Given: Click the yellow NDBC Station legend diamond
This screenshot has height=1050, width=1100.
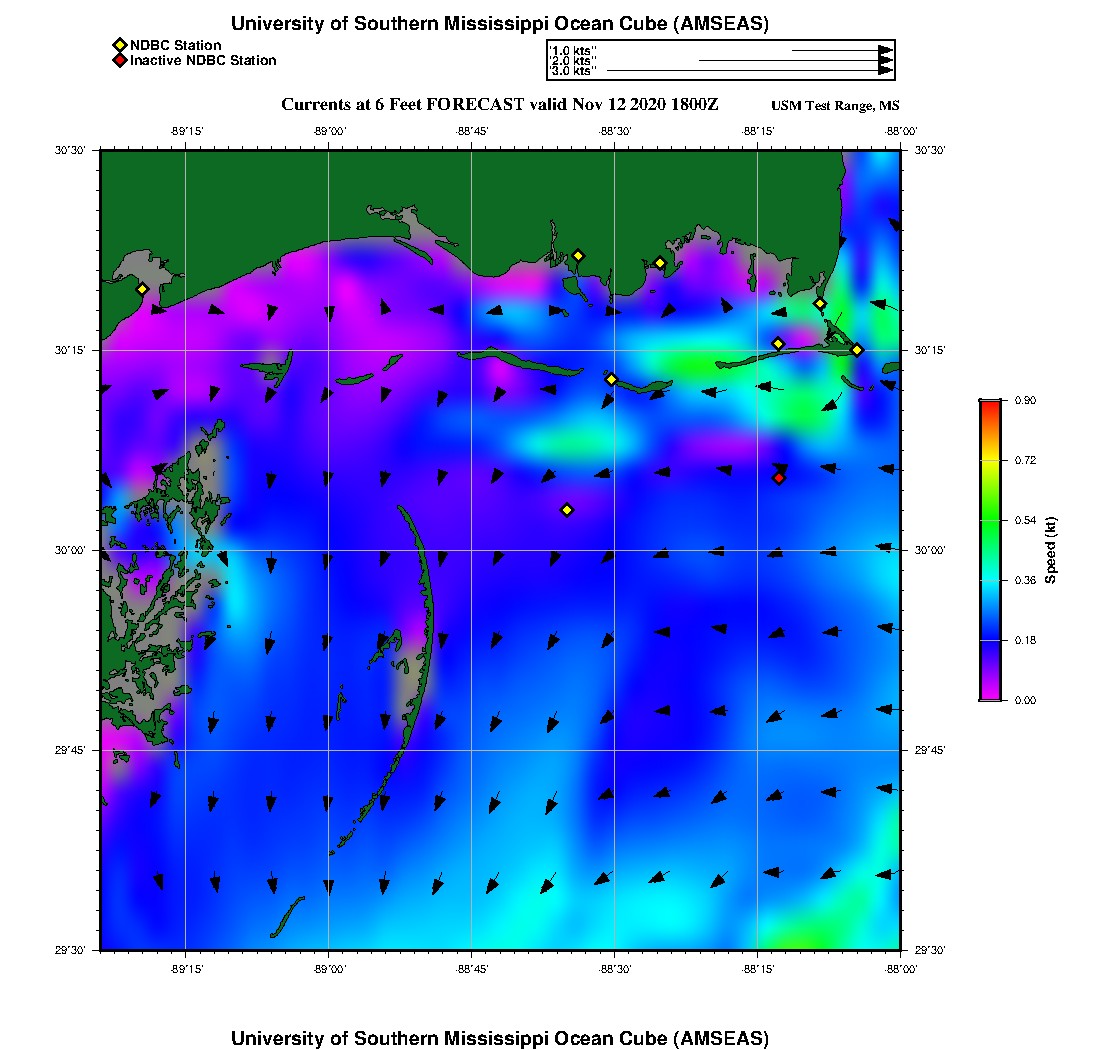Looking at the screenshot, I should coord(119,46).
